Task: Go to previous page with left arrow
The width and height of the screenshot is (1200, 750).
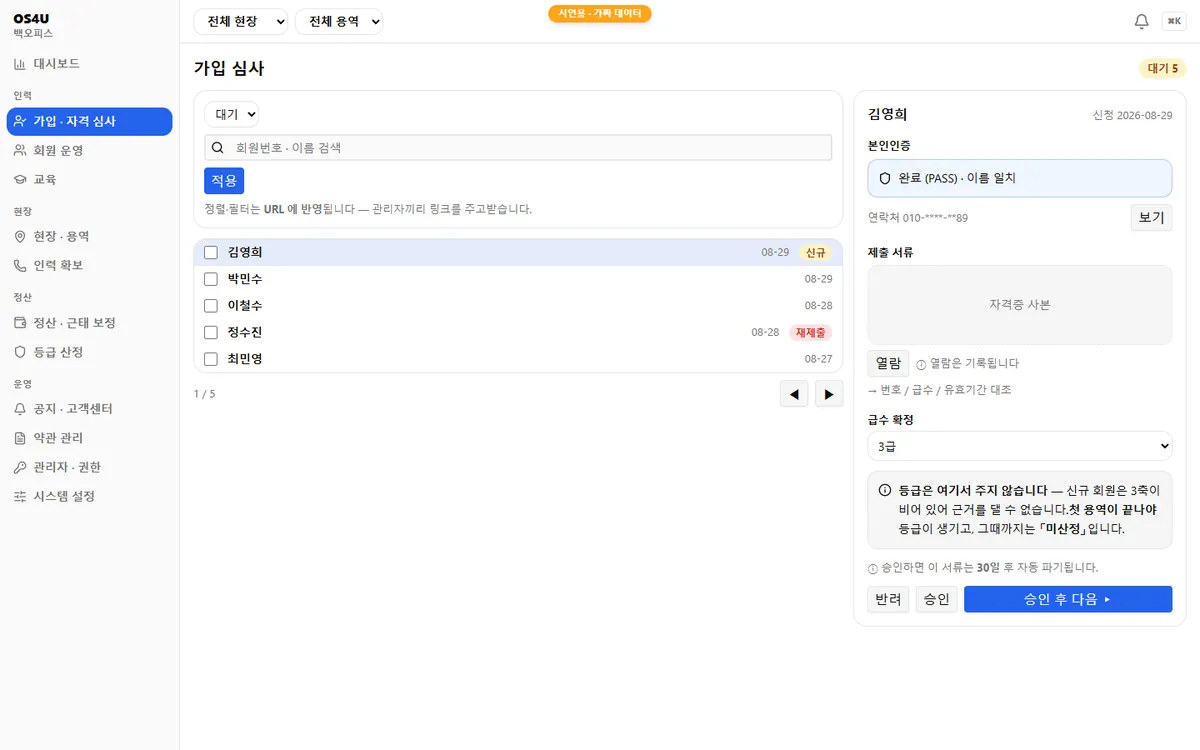Action: click(x=794, y=394)
